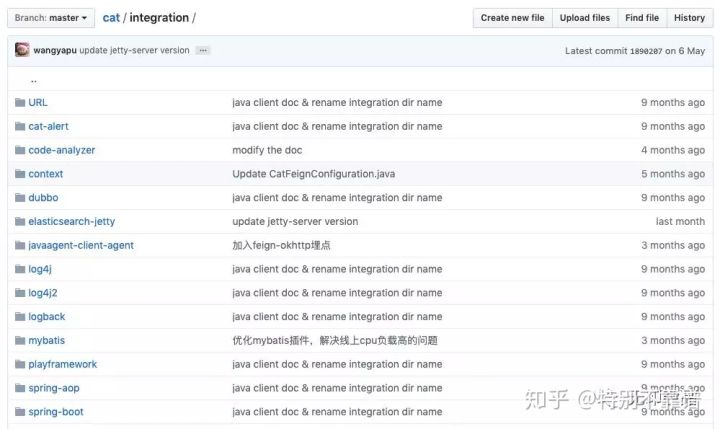Open the dubbo row's 'java client doc' commit message
The image size is (720, 429).
tap(337, 198)
